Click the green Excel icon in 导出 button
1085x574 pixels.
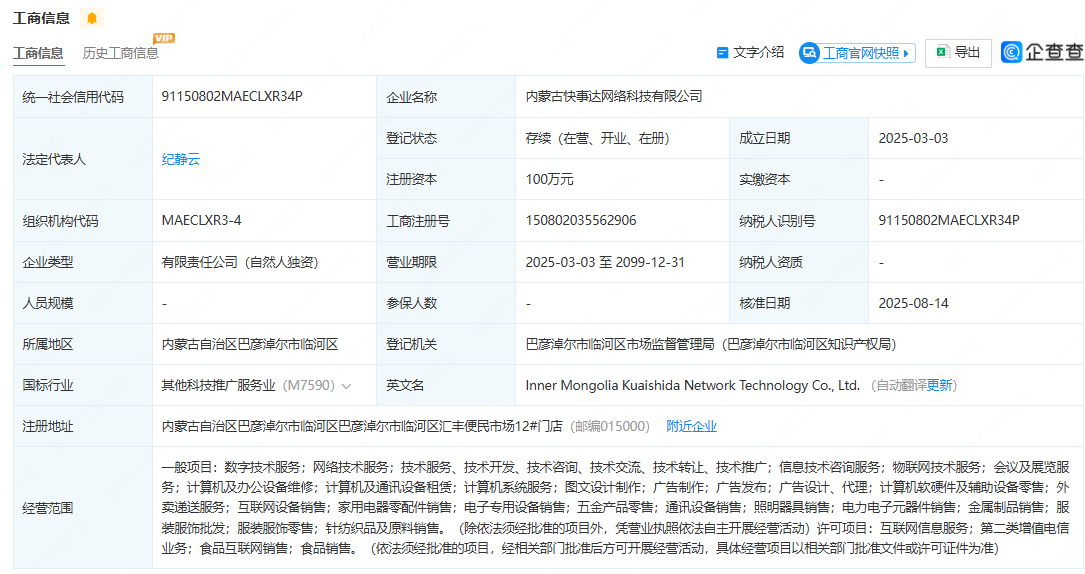coord(941,53)
